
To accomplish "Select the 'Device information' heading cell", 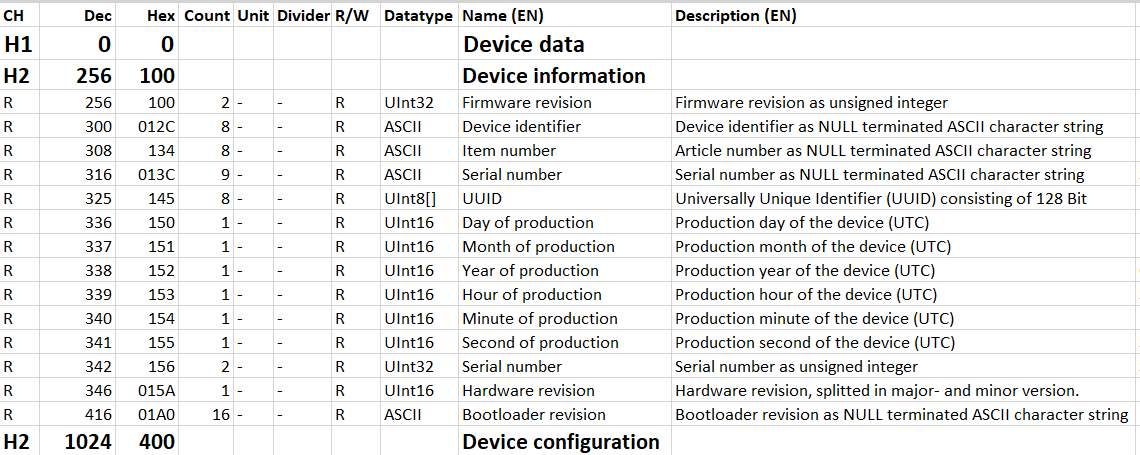I will point(554,76).
